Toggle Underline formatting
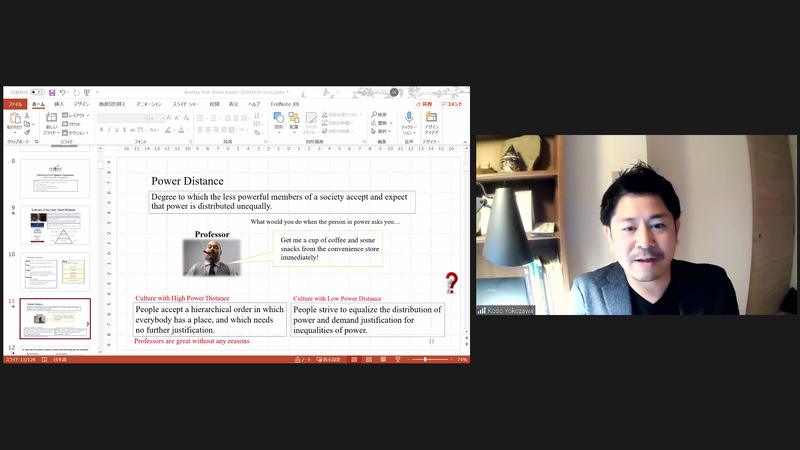This screenshot has width=800, height=450. pos(116,130)
